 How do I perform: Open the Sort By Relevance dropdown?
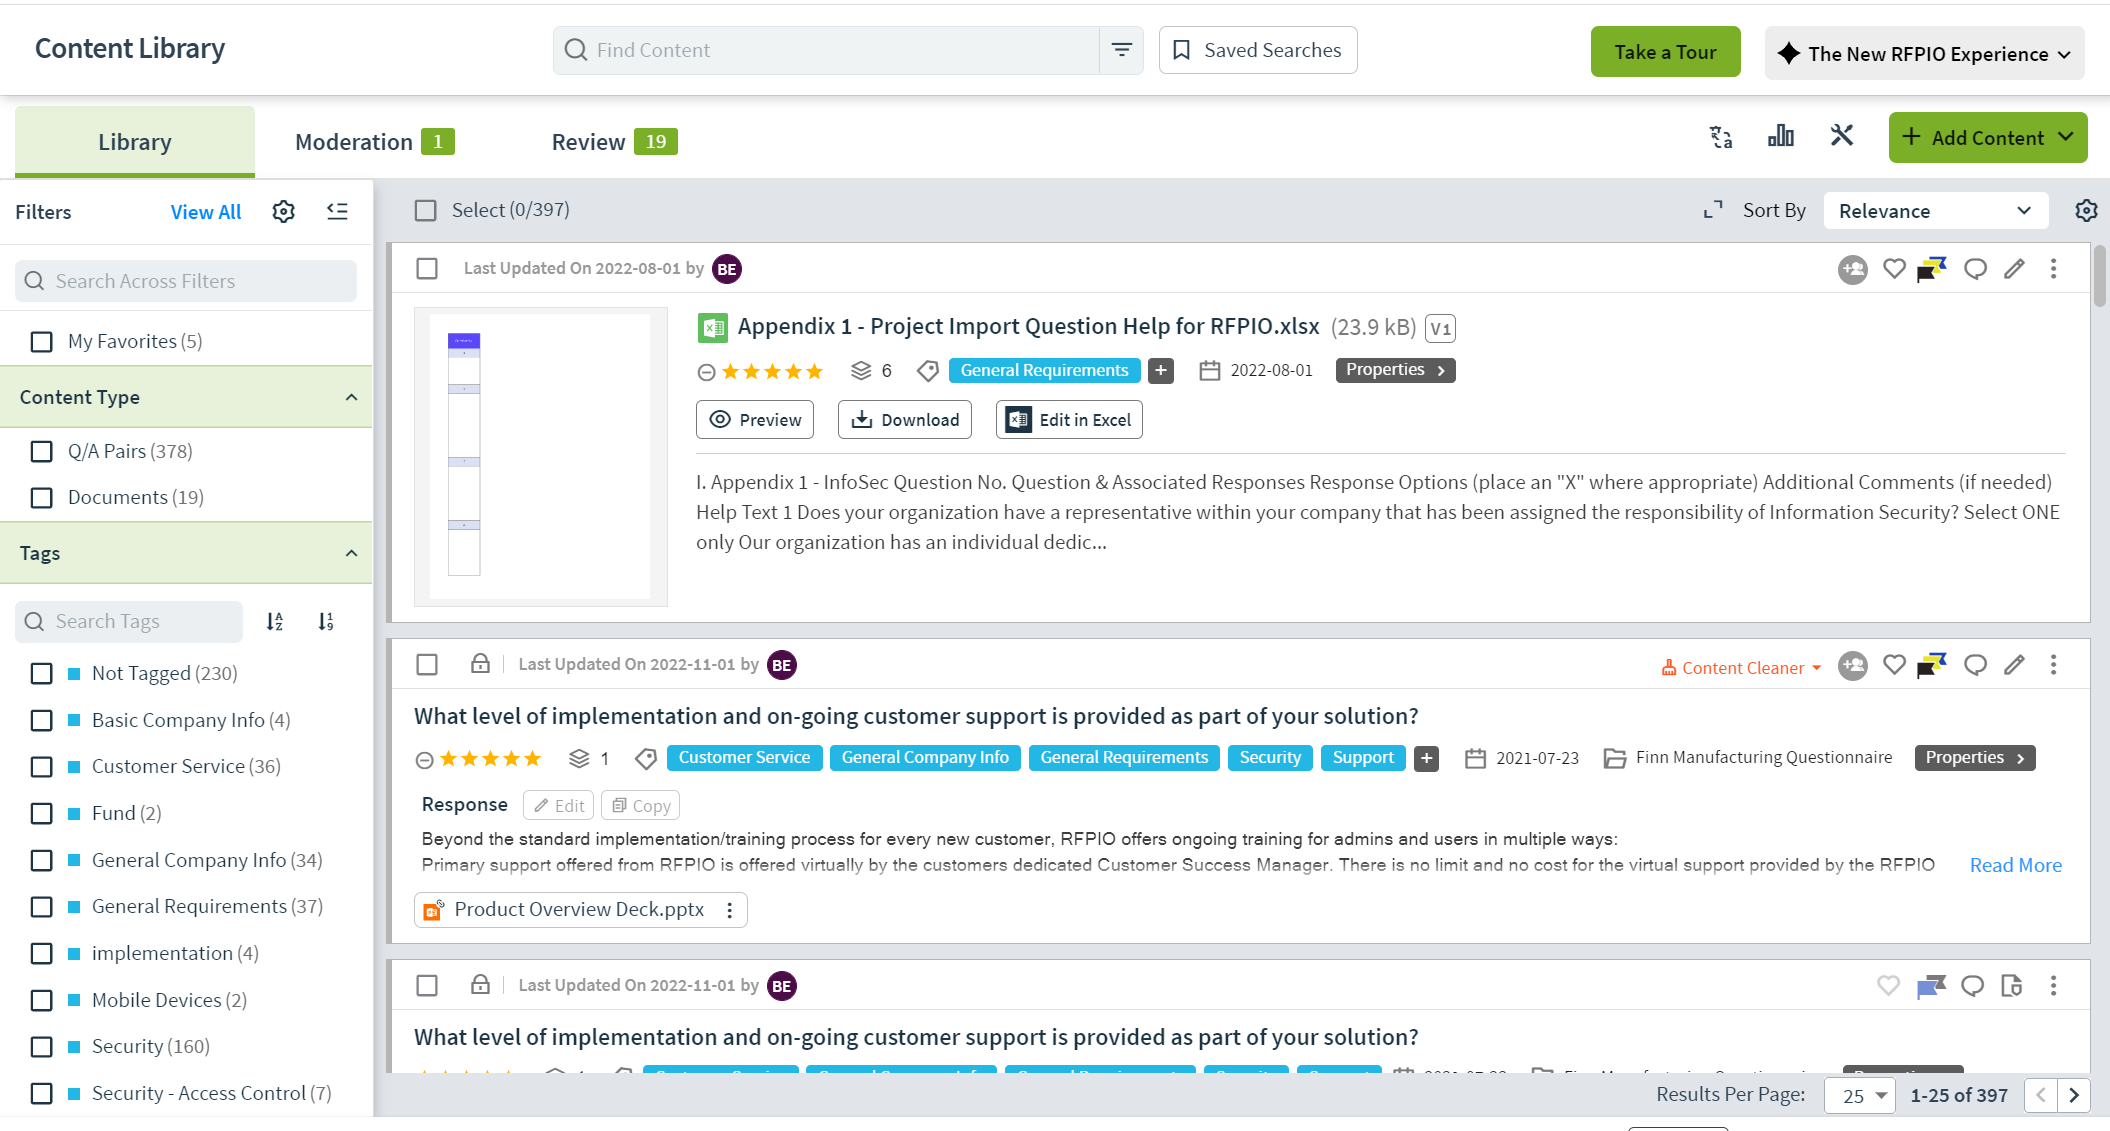(x=1936, y=211)
